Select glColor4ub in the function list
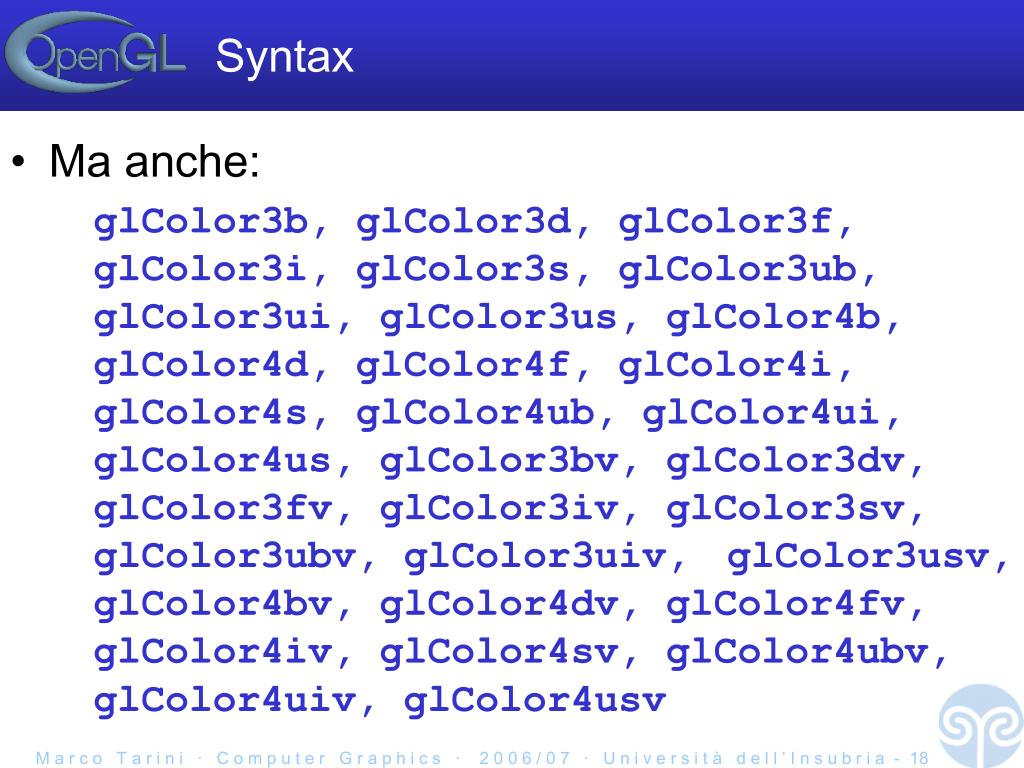This screenshot has height=768, width=1024. pos(475,414)
